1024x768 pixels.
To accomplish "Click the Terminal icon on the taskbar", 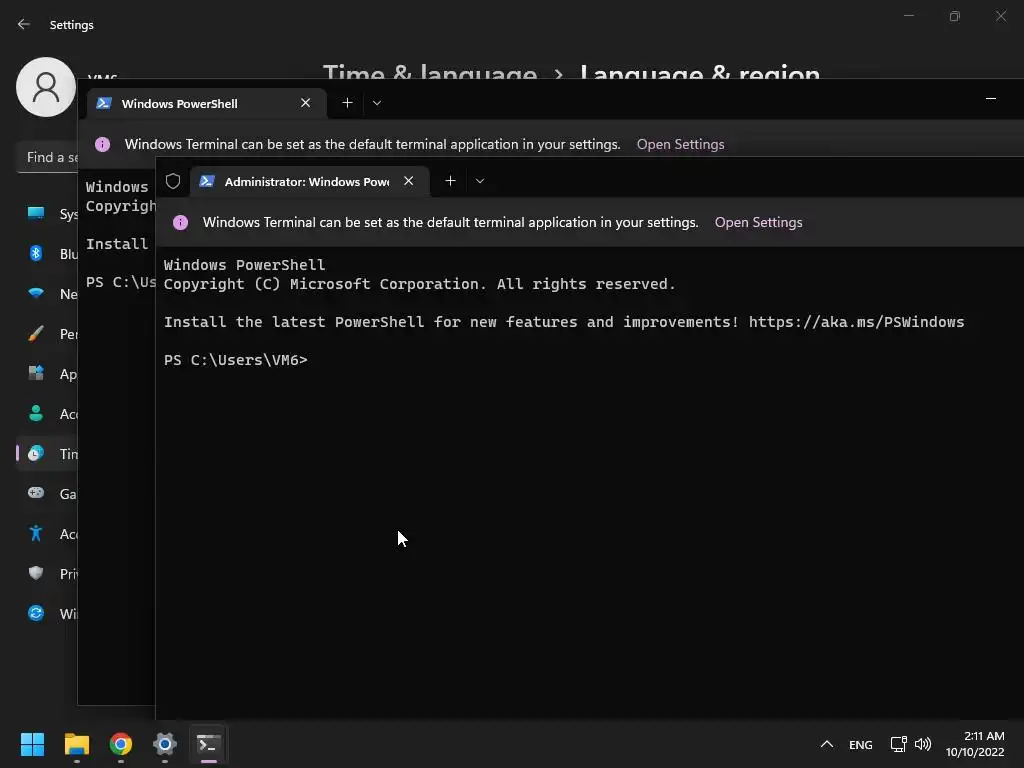I will [208, 744].
